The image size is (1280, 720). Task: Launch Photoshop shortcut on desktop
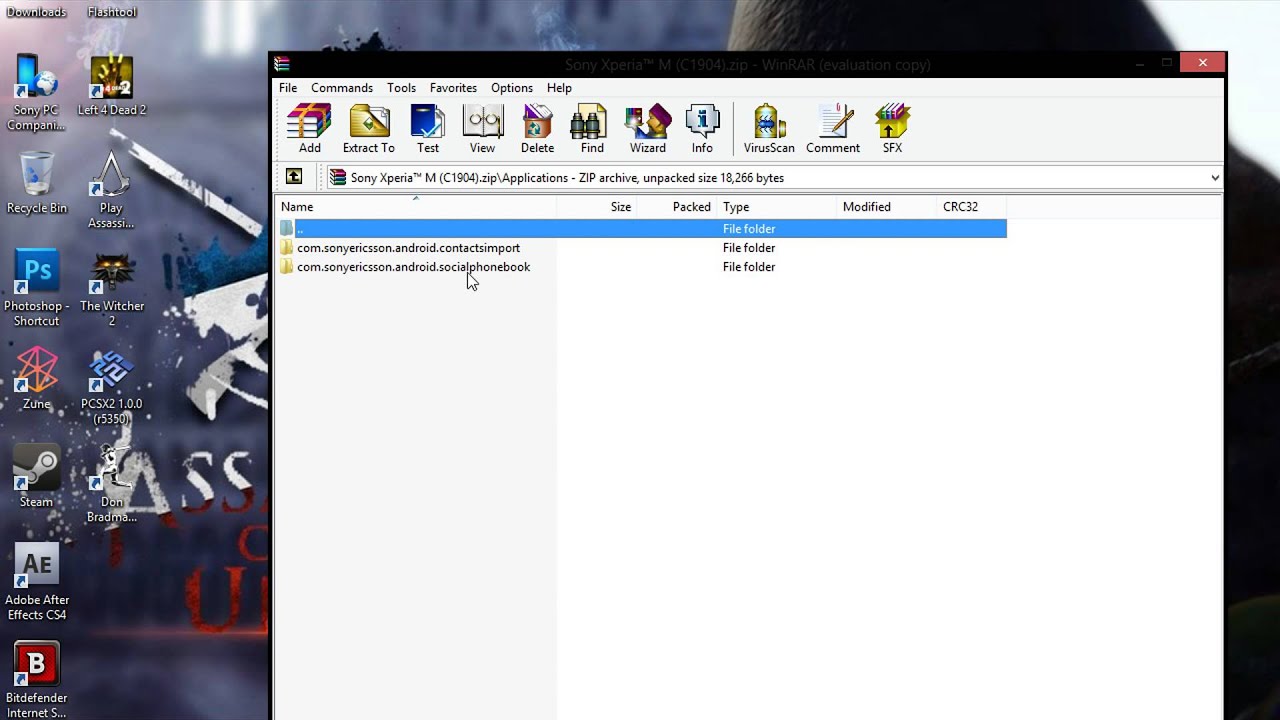coord(37,288)
